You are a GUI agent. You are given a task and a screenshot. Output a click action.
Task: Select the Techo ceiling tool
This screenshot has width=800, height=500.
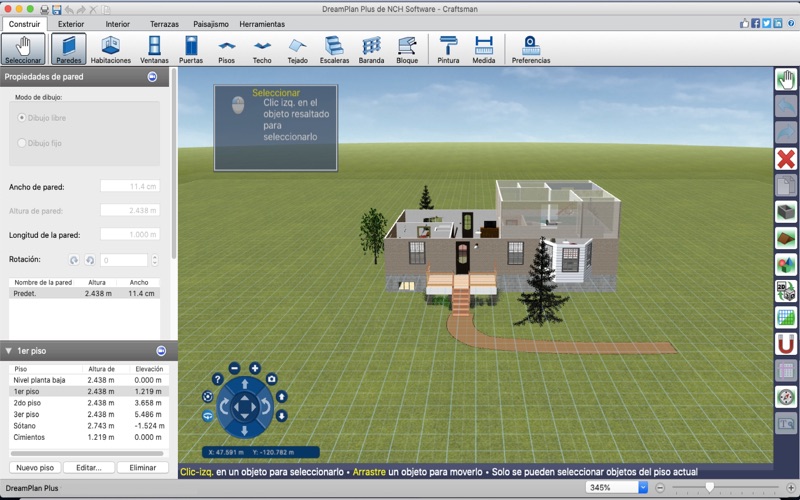262,49
